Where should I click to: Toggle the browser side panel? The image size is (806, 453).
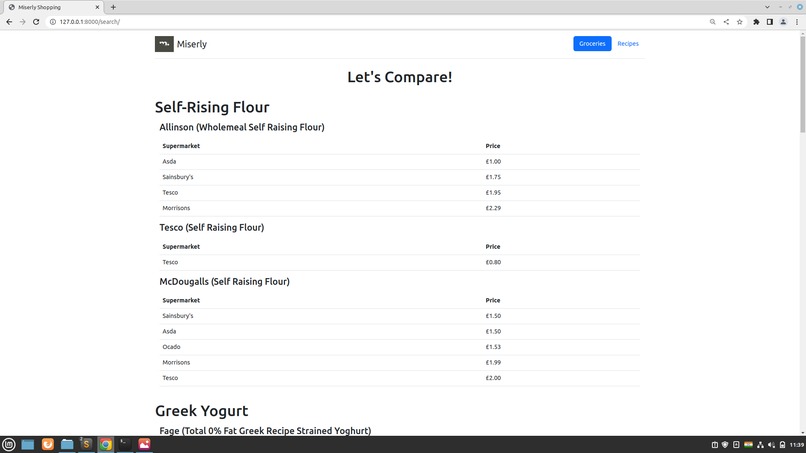coord(770,22)
